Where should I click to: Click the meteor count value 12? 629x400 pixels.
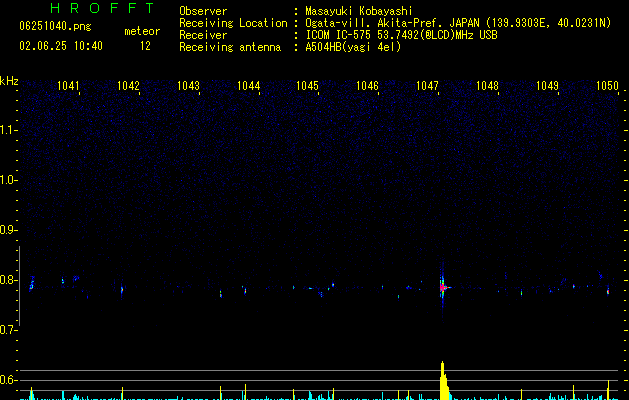click(x=145, y=46)
